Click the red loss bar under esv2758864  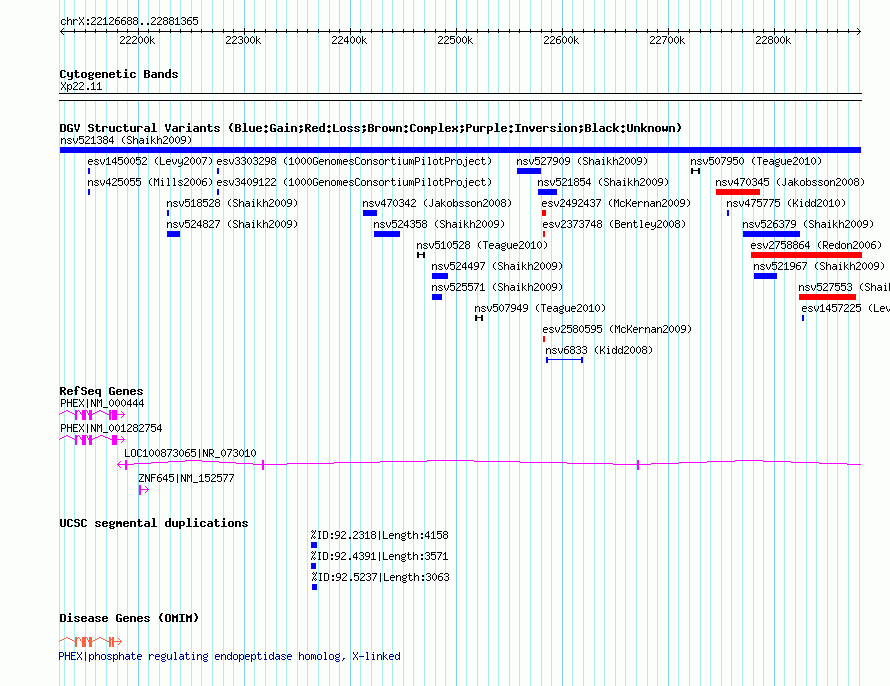click(806, 255)
